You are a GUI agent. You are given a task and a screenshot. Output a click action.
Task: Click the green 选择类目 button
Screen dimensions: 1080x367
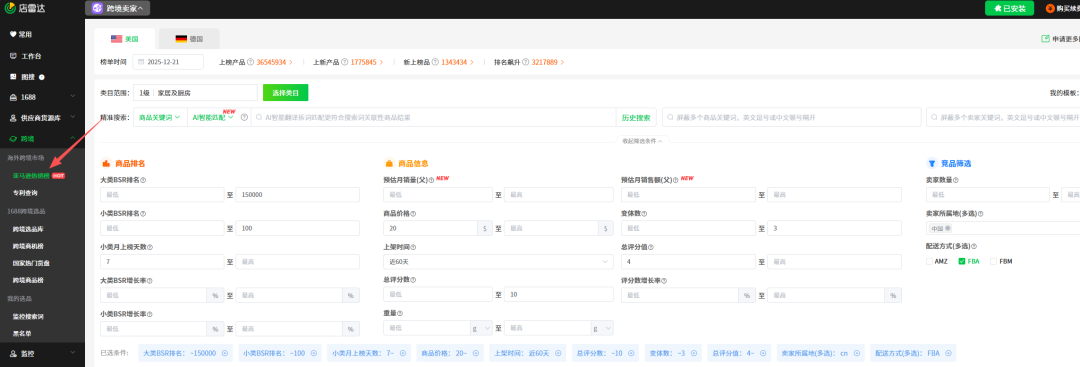(285, 92)
